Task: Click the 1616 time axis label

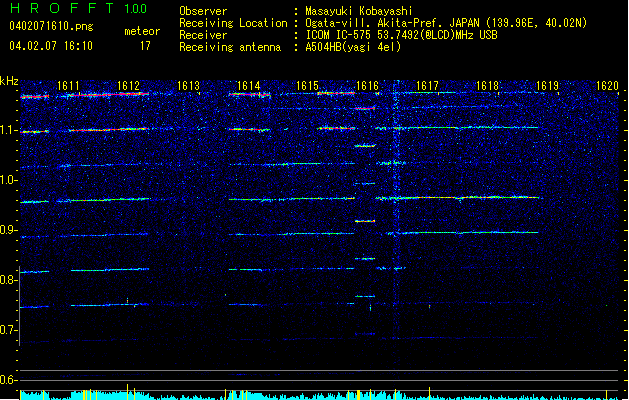Action: pos(367,86)
